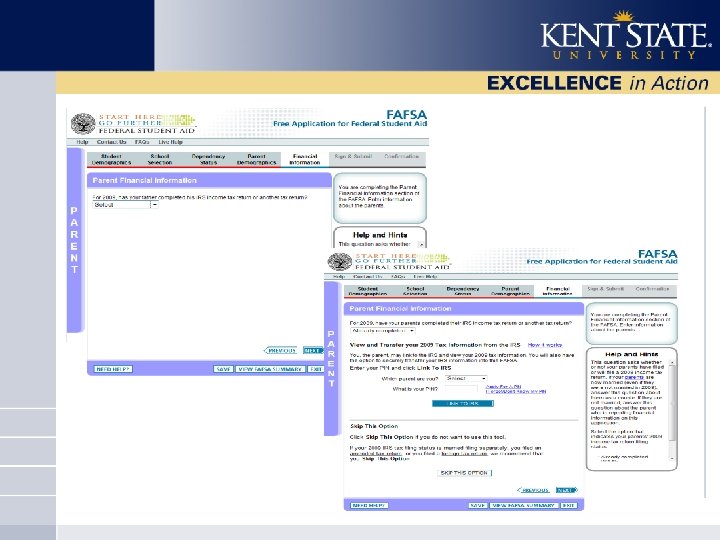Click Save in upper-left FAFSA page
Screen dimensions: 720x540
223,369
